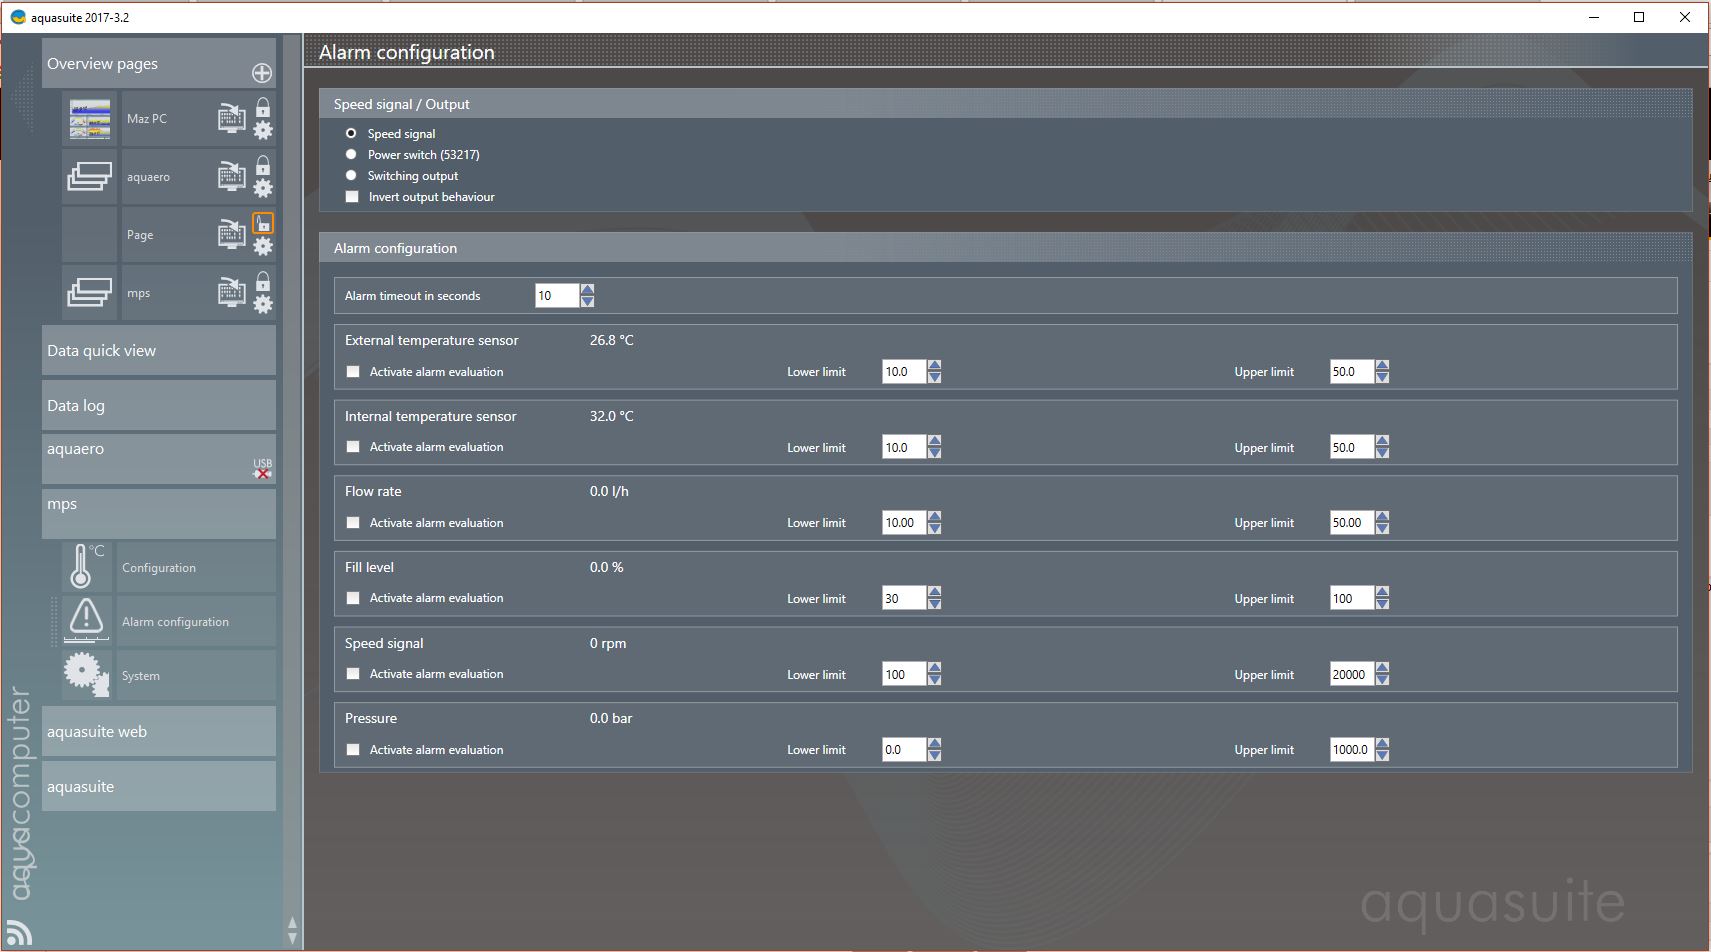Viewport: 1711px width, 952px height.
Task: Open Maz PC overview page thumbnail
Action: click(90, 119)
